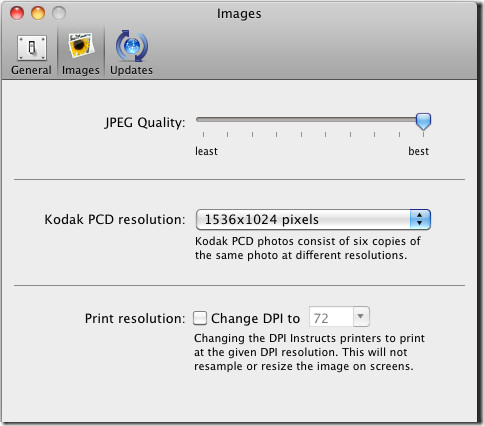Click the General tab label
Screen dimensions: 484x426
tap(31, 70)
